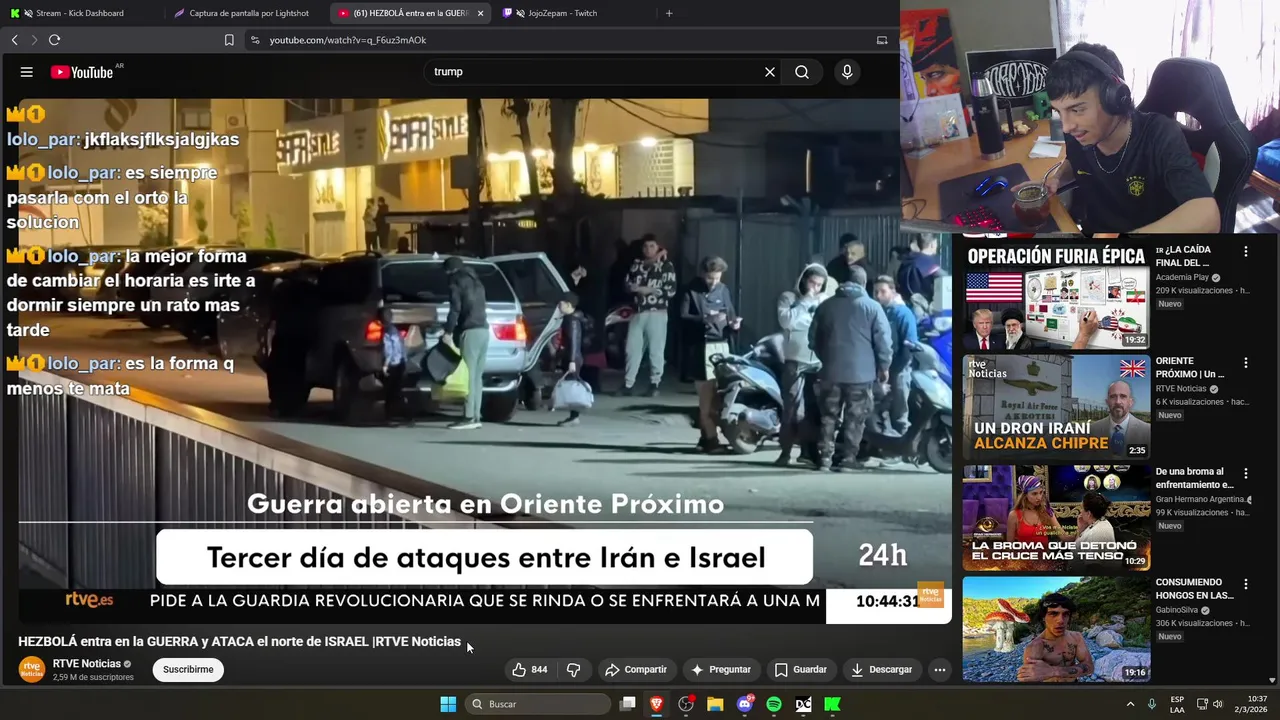Open more actions ellipsis below video
Image resolution: width=1280 pixels, height=720 pixels.
coord(939,670)
